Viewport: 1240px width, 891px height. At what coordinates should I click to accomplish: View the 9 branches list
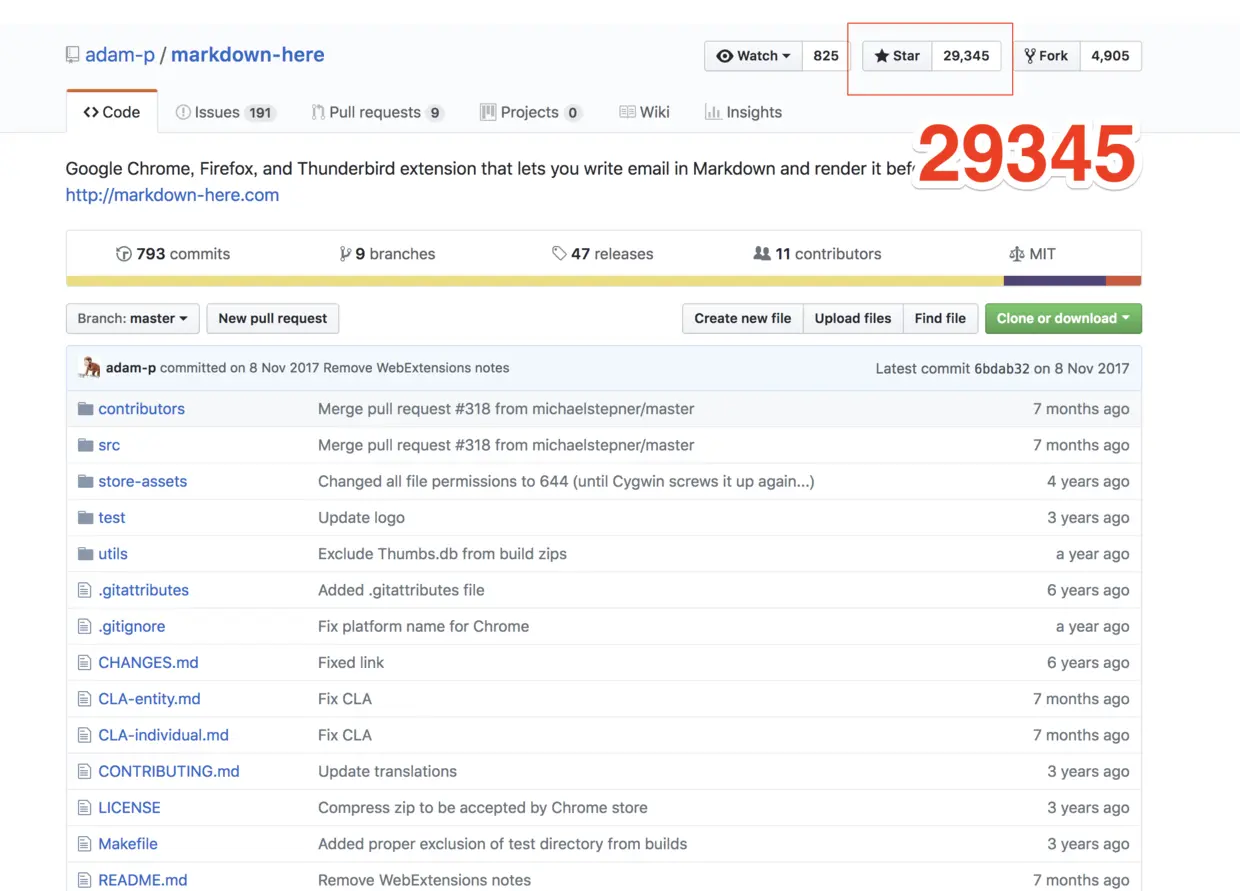387,254
